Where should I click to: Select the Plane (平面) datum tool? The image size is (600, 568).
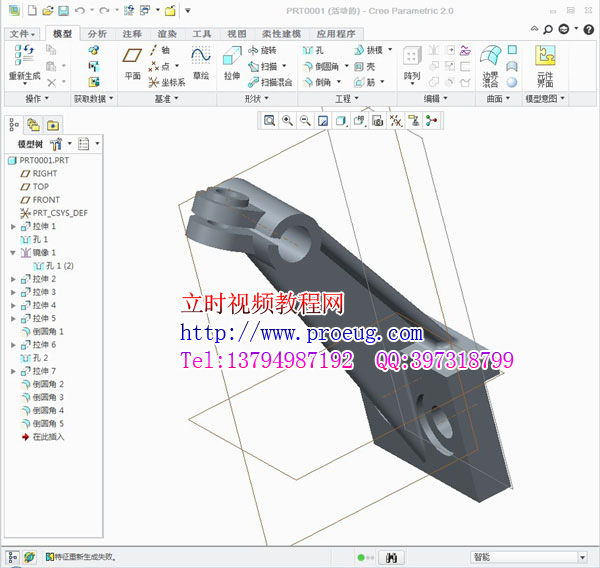[x=132, y=64]
